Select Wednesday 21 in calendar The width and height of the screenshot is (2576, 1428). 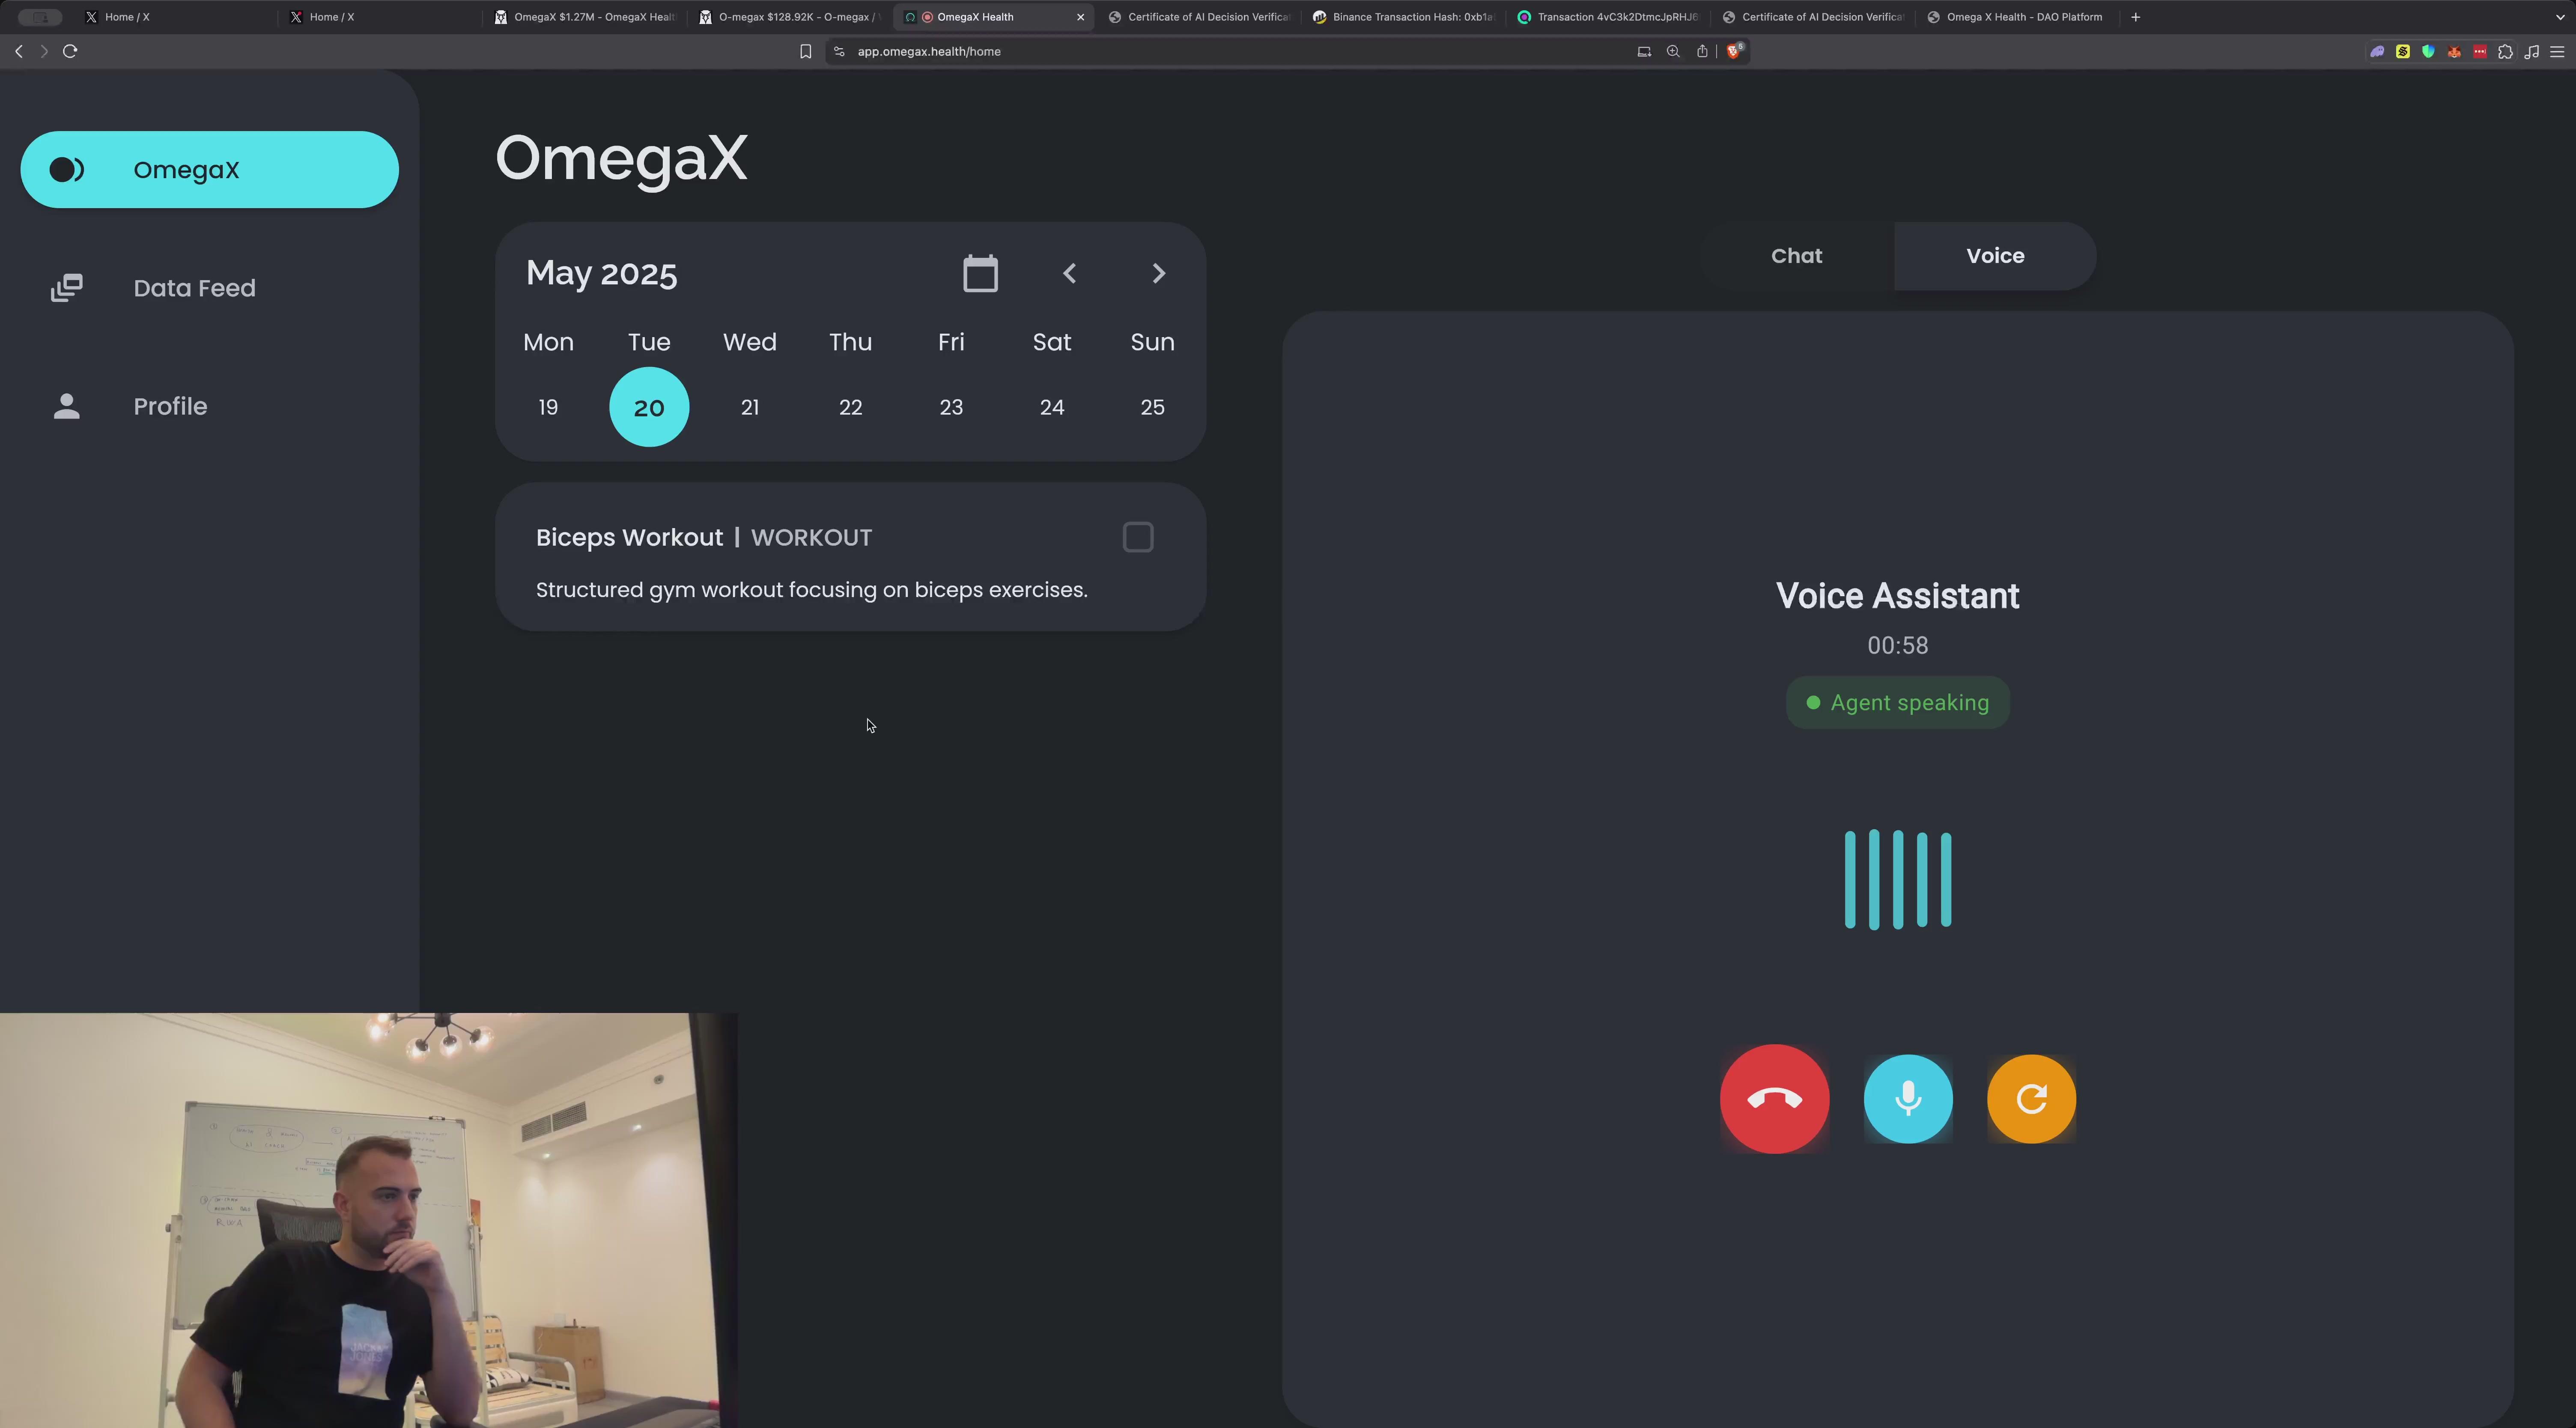click(750, 407)
